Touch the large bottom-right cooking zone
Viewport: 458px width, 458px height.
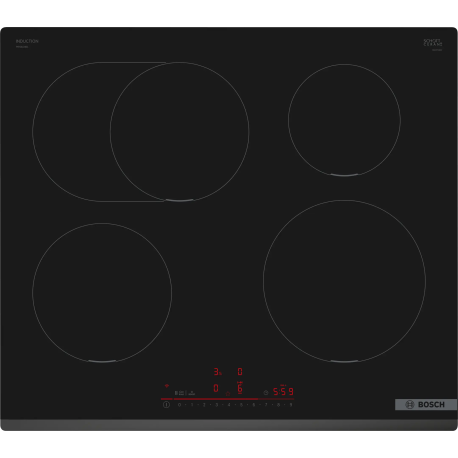(x=344, y=281)
